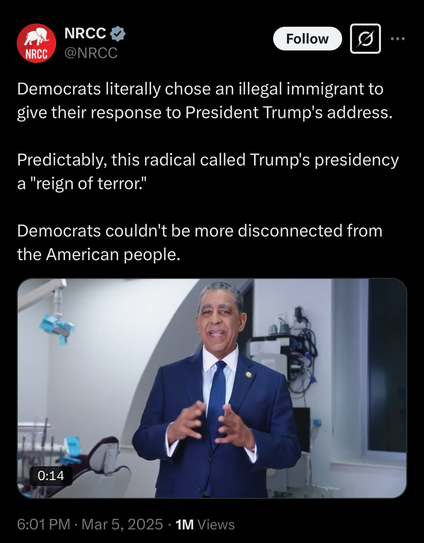Play the embedded video of the speaker
The height and width of the screenshot is (543, 424).
point(212,388)
